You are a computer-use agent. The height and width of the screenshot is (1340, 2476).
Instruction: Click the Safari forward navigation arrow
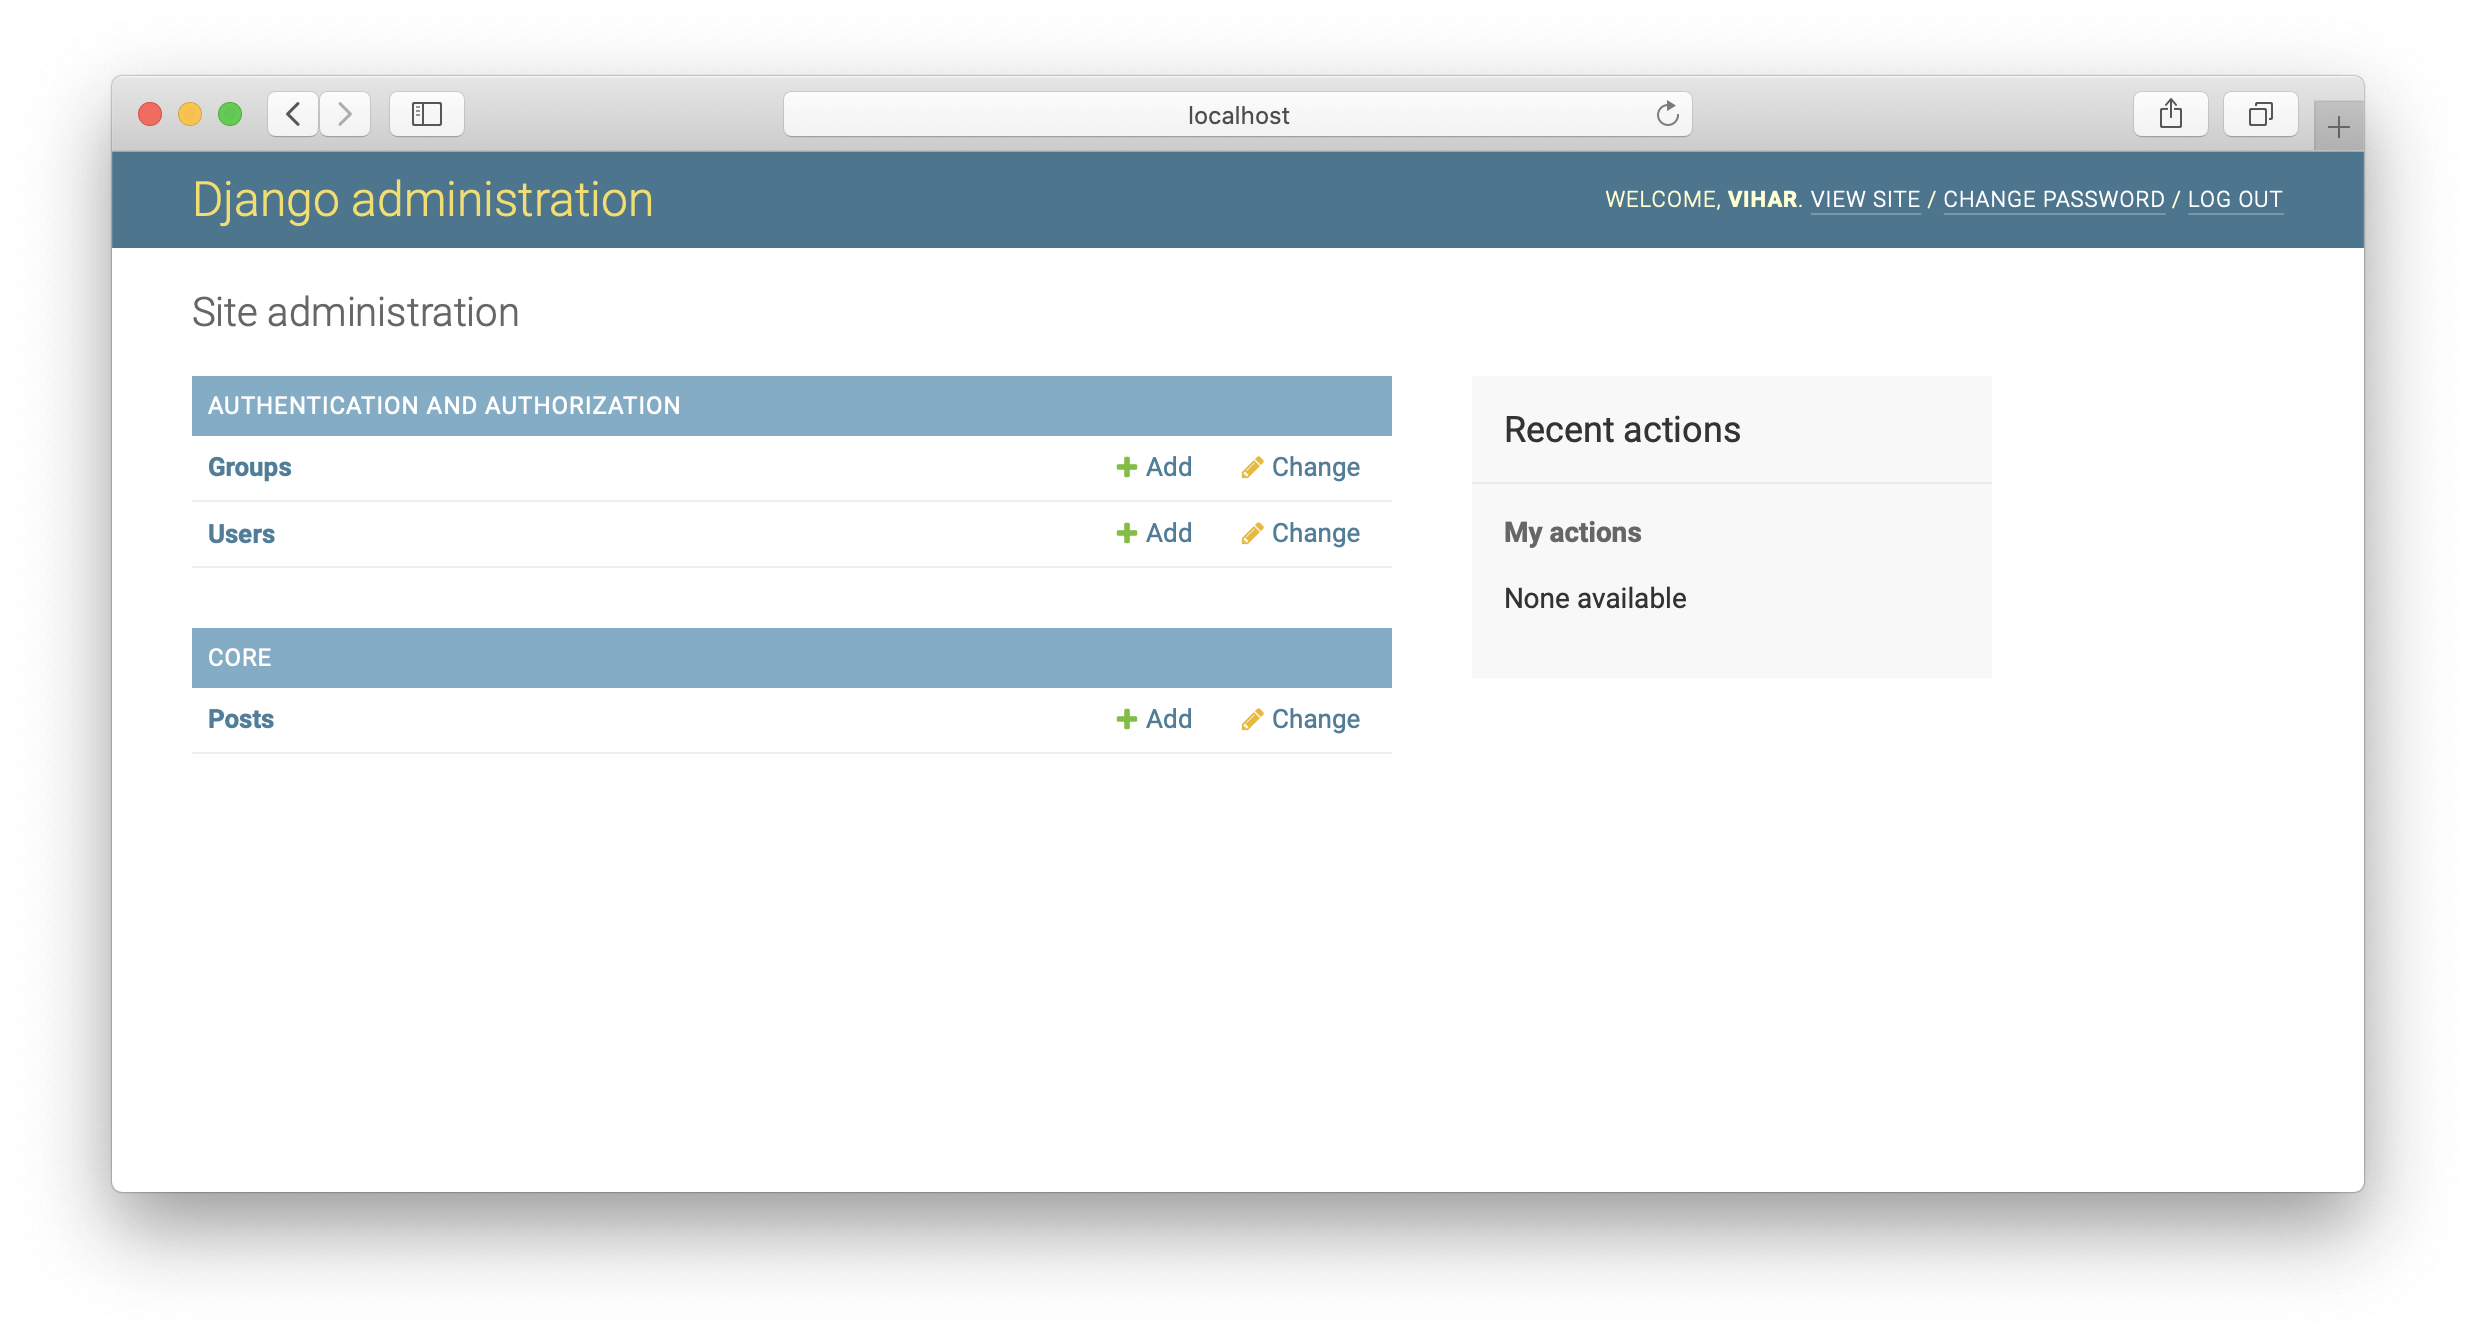[x=345, y=114]
